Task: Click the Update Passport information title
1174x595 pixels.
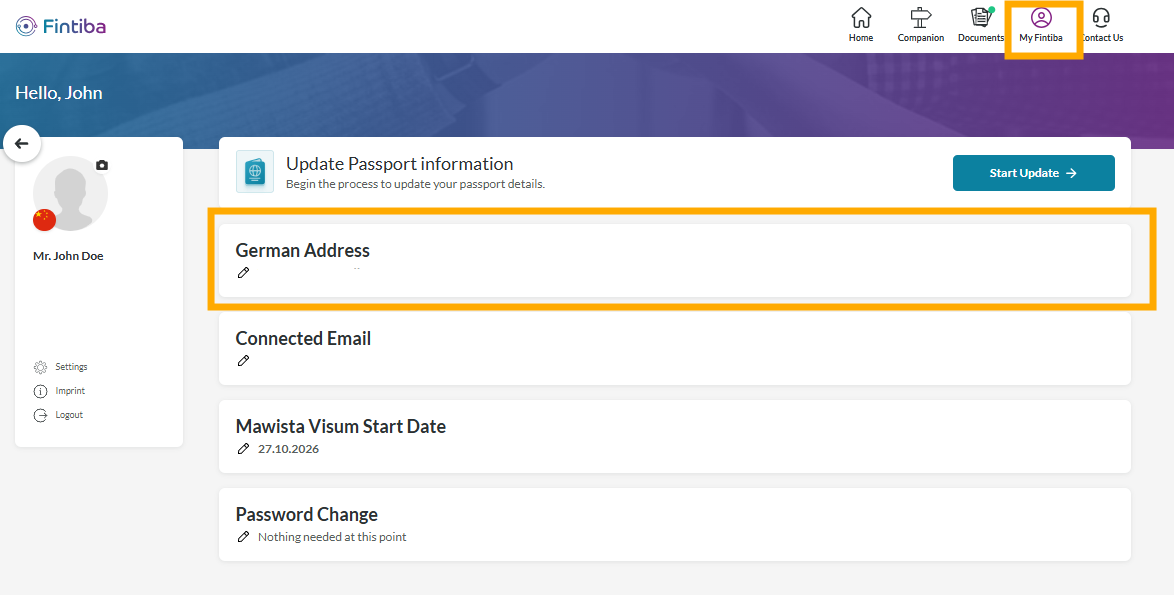Action: click(x=400, y=164)
